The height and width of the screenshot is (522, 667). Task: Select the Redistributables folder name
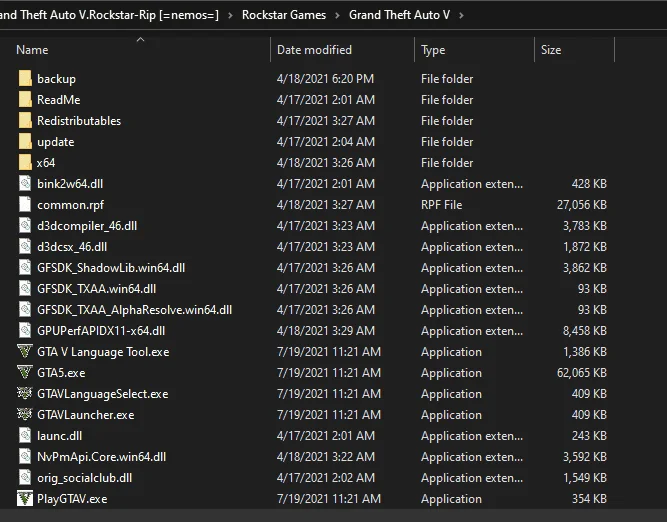(x=79, y=121)
